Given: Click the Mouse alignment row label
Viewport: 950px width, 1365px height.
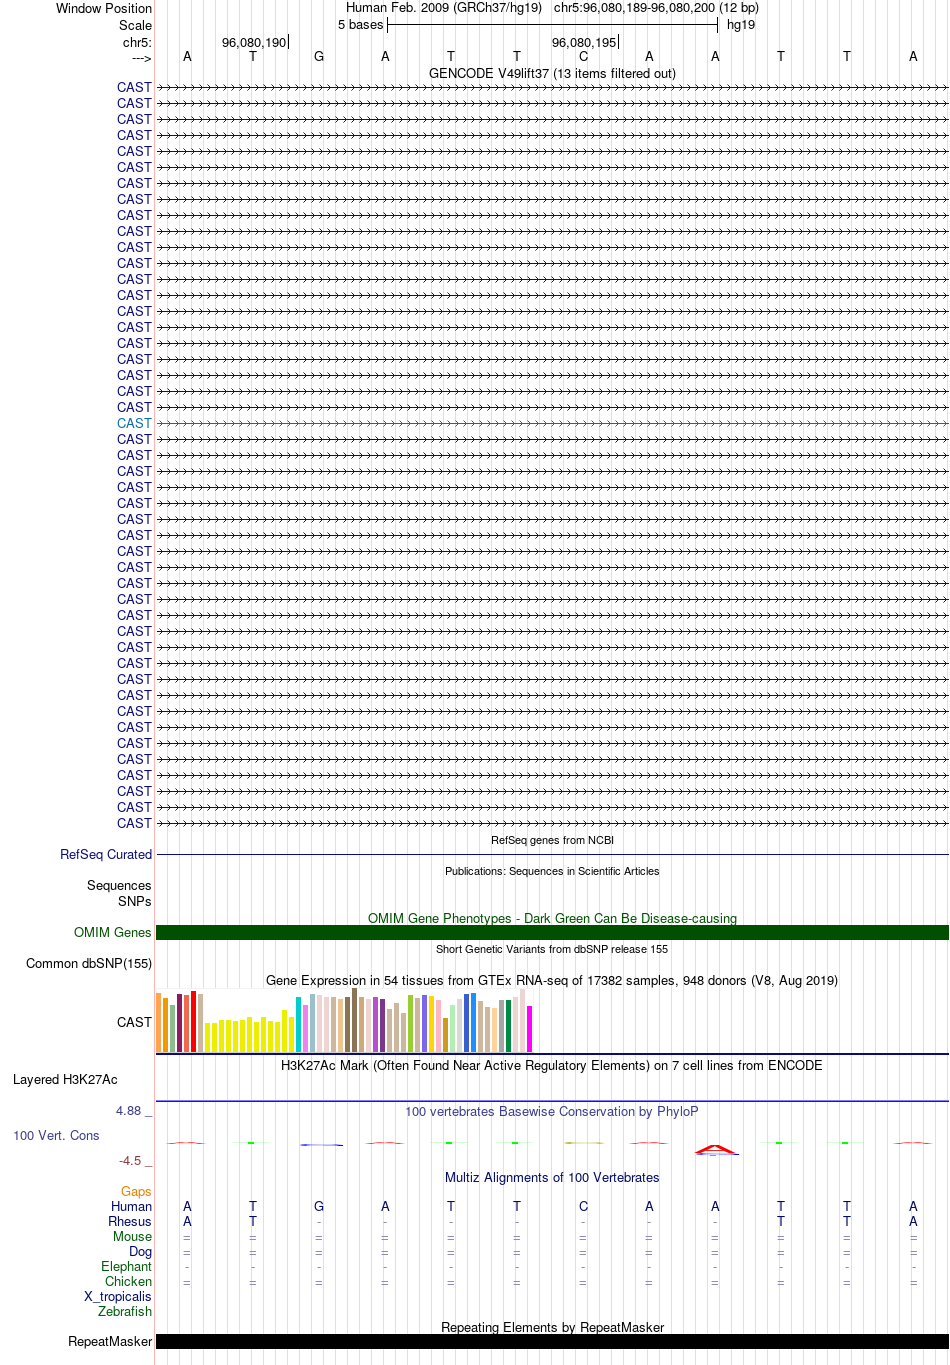Looking at the screenshot, I should click(x=133, y=1236).
